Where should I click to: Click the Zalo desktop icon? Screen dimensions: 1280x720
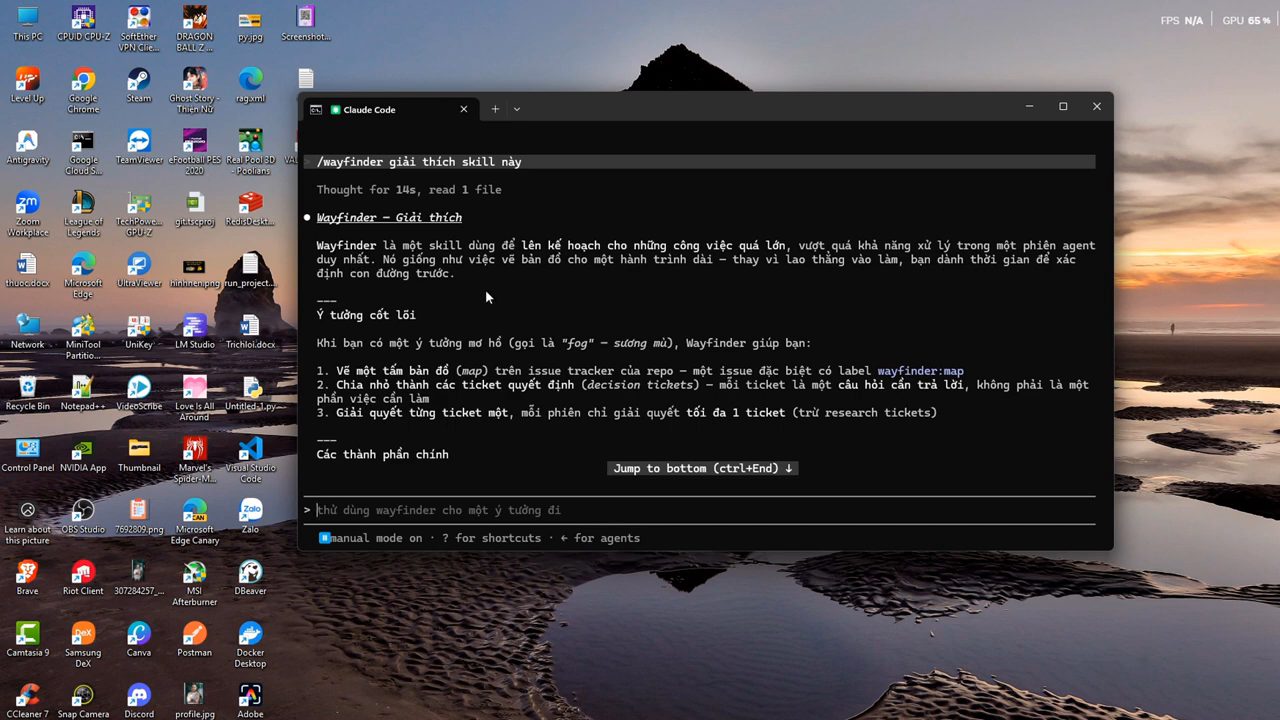(250, 516)
